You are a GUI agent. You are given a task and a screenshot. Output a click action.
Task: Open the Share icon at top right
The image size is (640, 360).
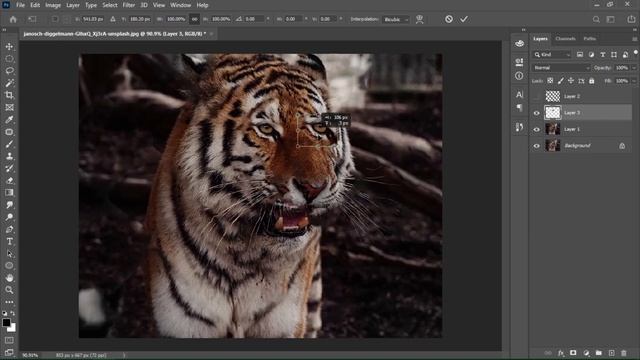click(631, 19)
